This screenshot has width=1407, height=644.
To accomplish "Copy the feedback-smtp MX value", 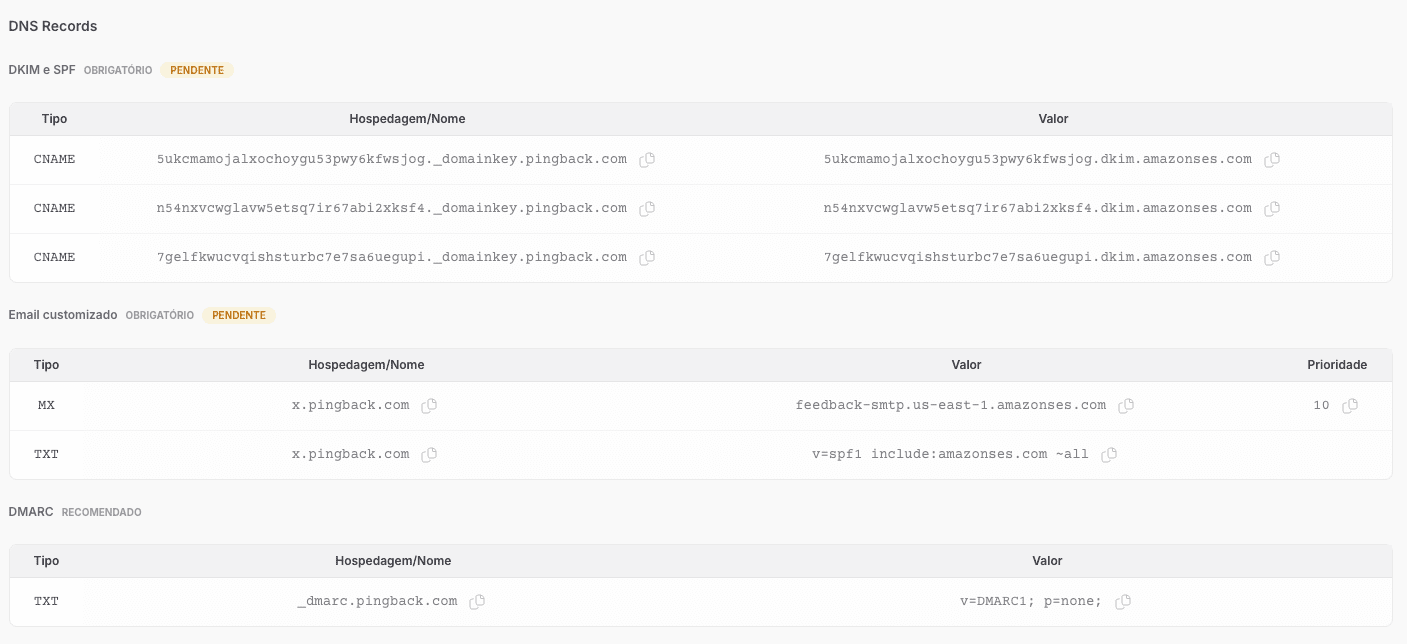I will pos(1126,406).
